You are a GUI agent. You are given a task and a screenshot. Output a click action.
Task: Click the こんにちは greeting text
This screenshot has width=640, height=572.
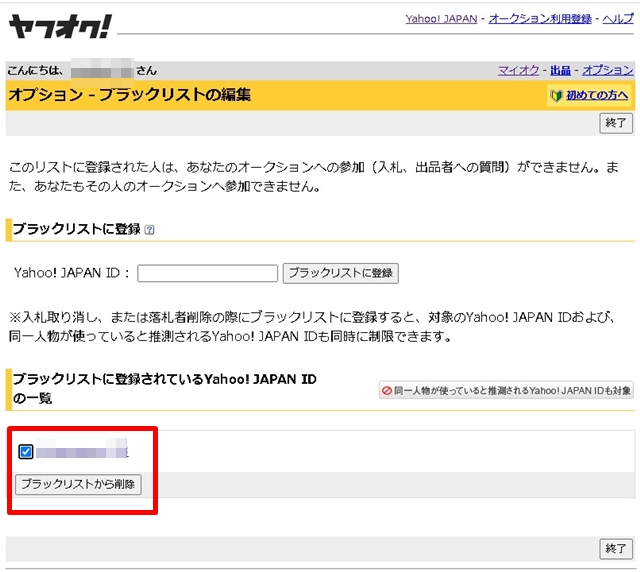pyautogui.click(x=35, y=71)
